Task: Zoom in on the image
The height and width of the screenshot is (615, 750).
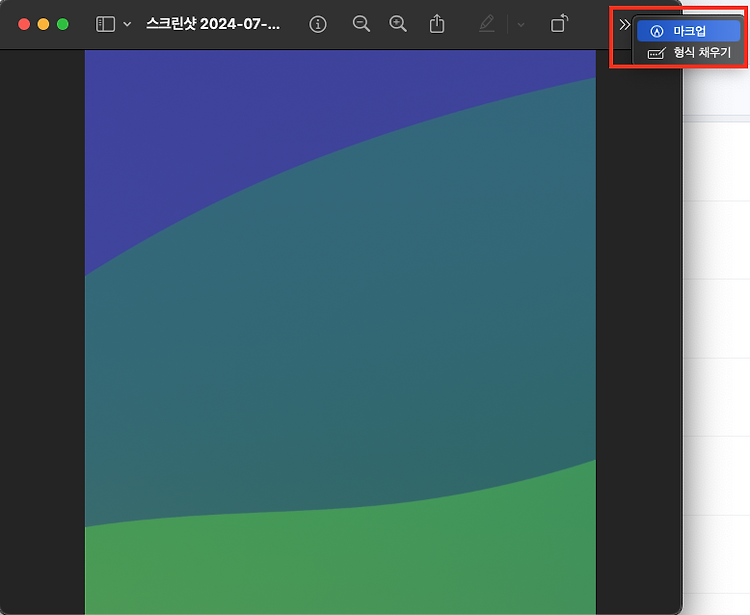Action: point(398,24)
